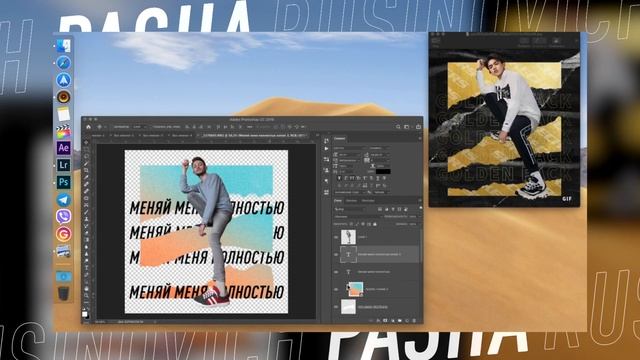640x360 pixels.
Task: Switch to the Paths tab
Action: pyautogui.click(x=368, y=200)
